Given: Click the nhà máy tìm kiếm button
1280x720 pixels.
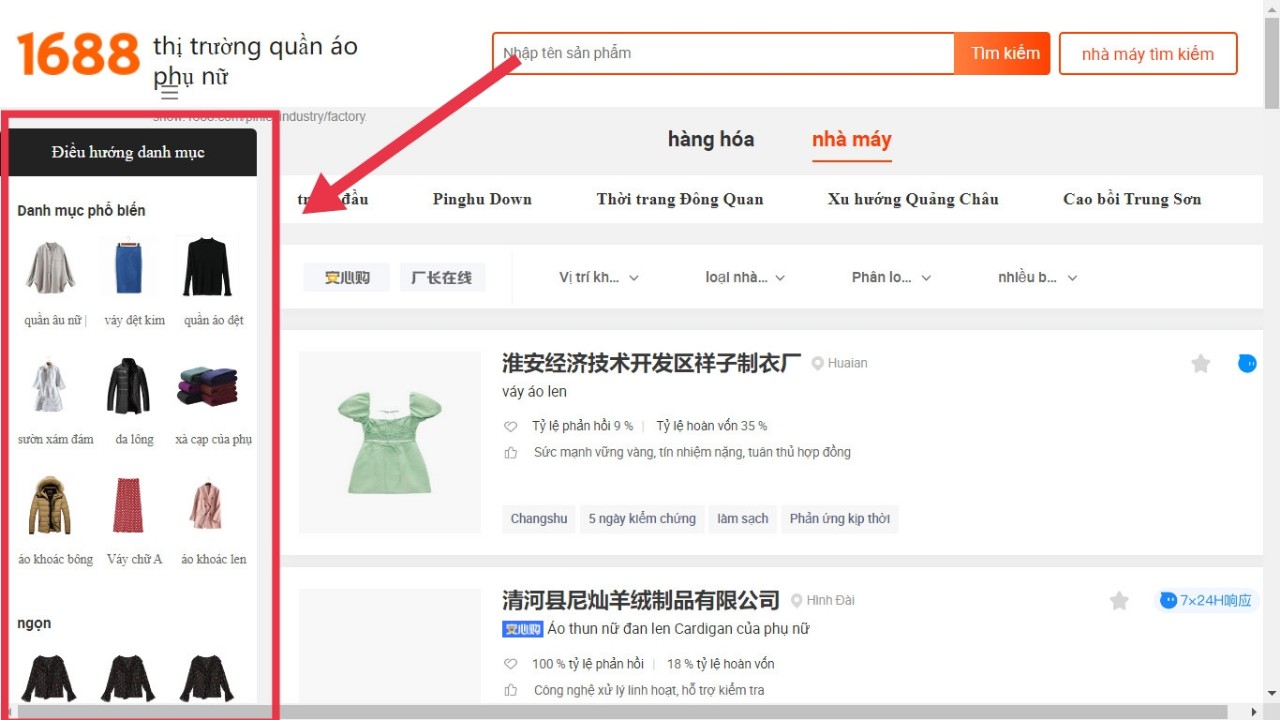Looking at the screenshot, I should coord(1148,54).
